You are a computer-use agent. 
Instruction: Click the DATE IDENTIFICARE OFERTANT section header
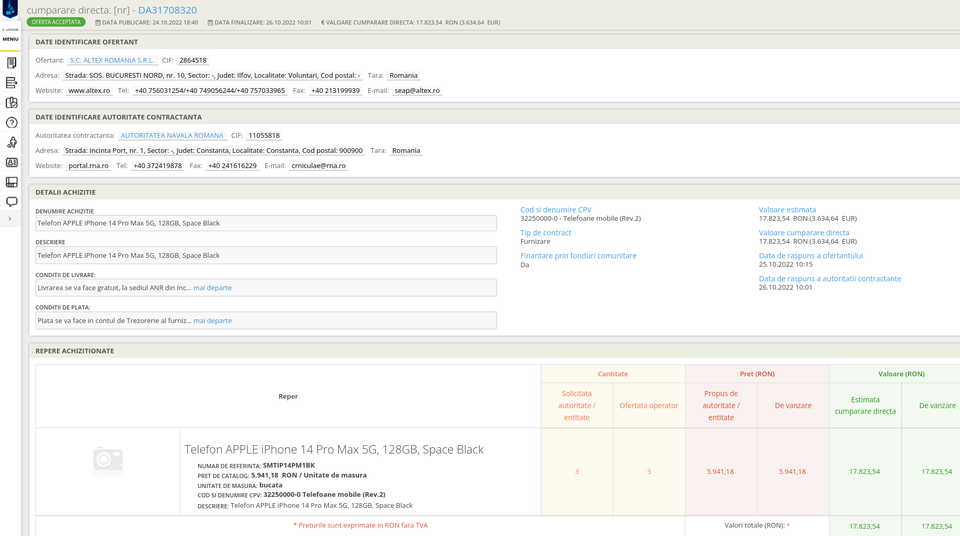[86, 42]
